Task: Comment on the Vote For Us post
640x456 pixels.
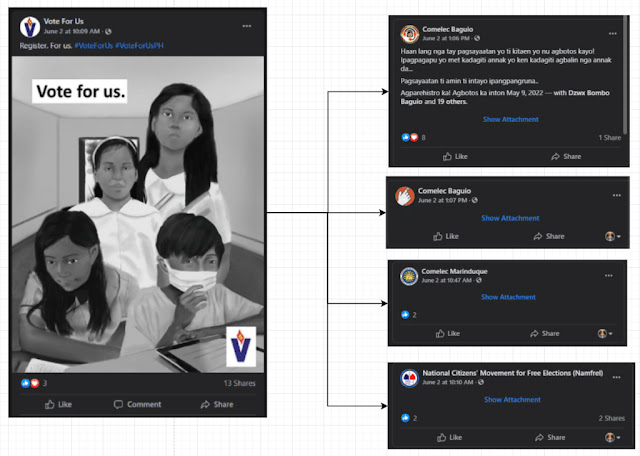Action: 138,405
